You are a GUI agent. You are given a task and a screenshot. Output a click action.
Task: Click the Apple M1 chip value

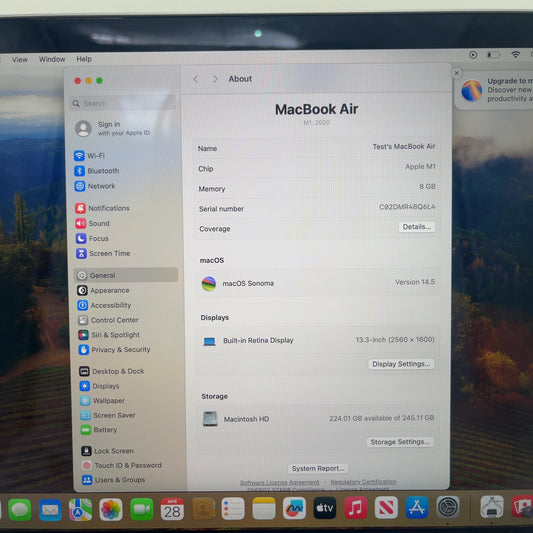click(x=420, y=167)
